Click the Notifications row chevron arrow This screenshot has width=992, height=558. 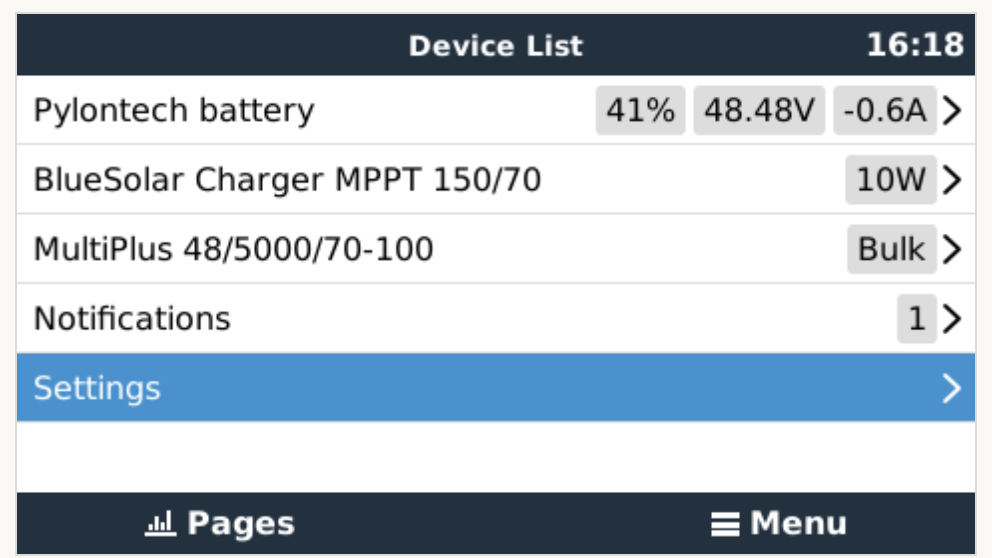[x=952, y=319]
